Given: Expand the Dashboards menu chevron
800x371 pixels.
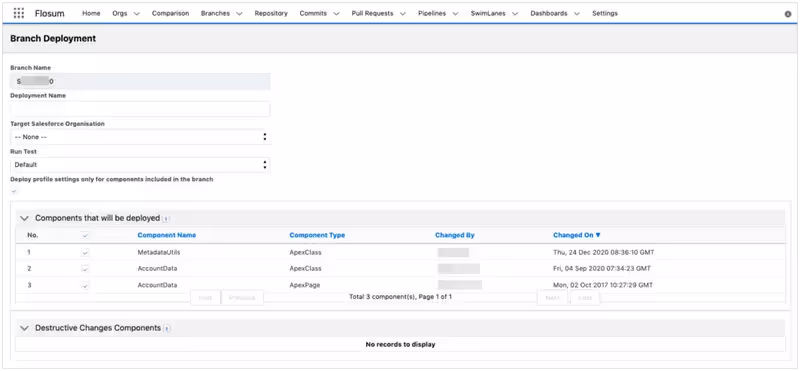Looking at the screenshot, I should pos(577,14).
